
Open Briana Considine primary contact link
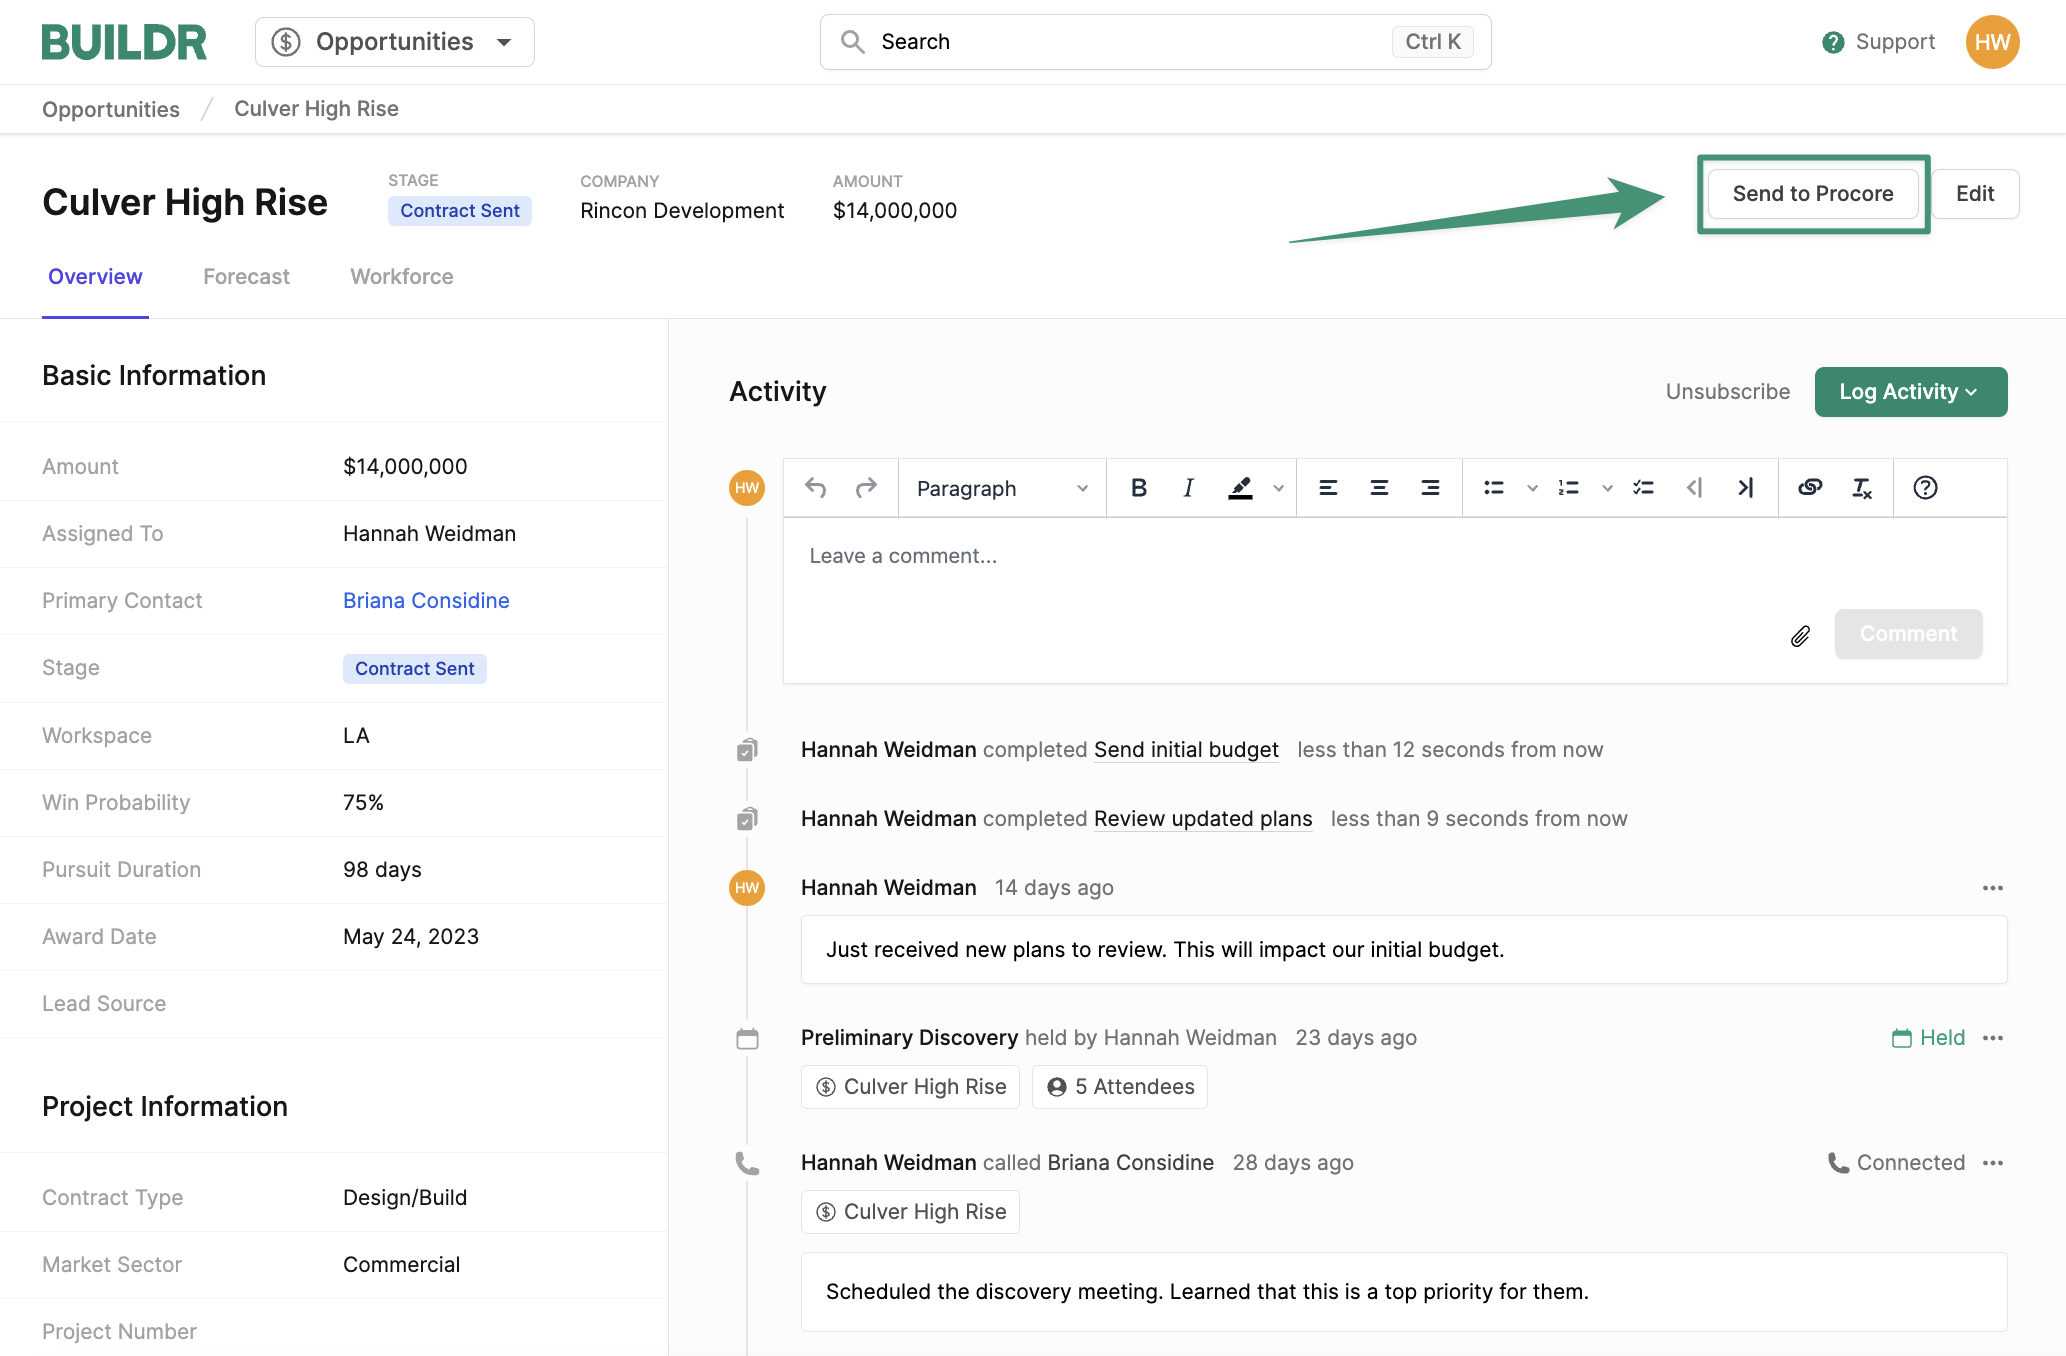click(x=426, y=601)
